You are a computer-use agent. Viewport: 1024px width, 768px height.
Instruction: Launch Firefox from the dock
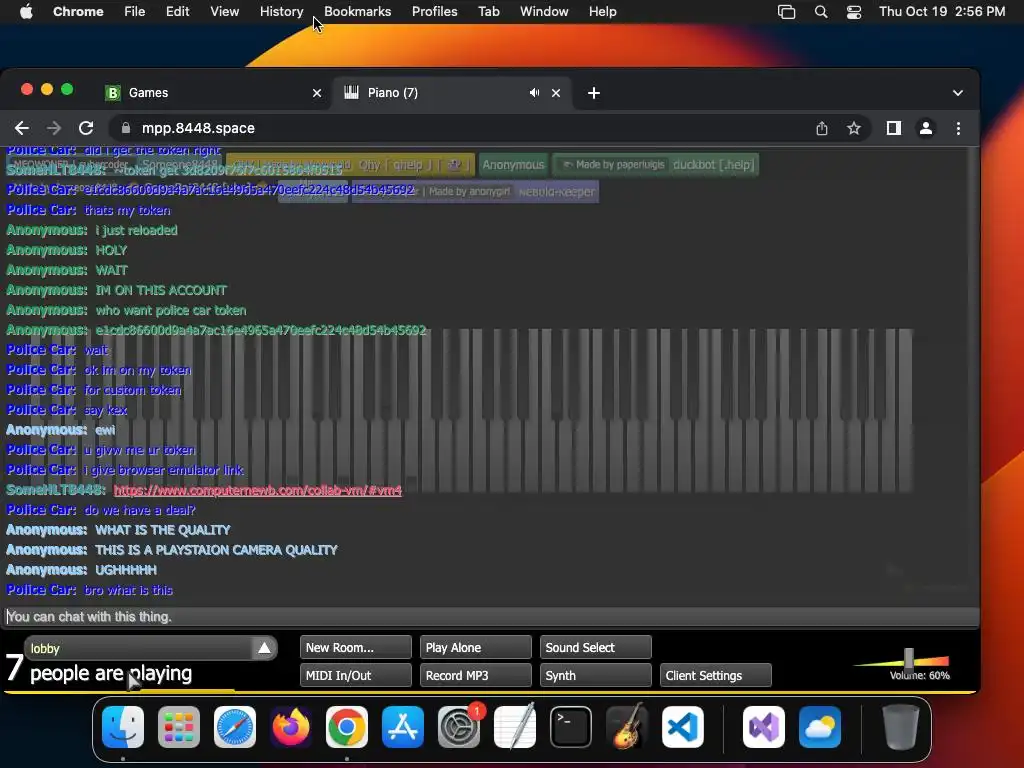click(291, 726)
